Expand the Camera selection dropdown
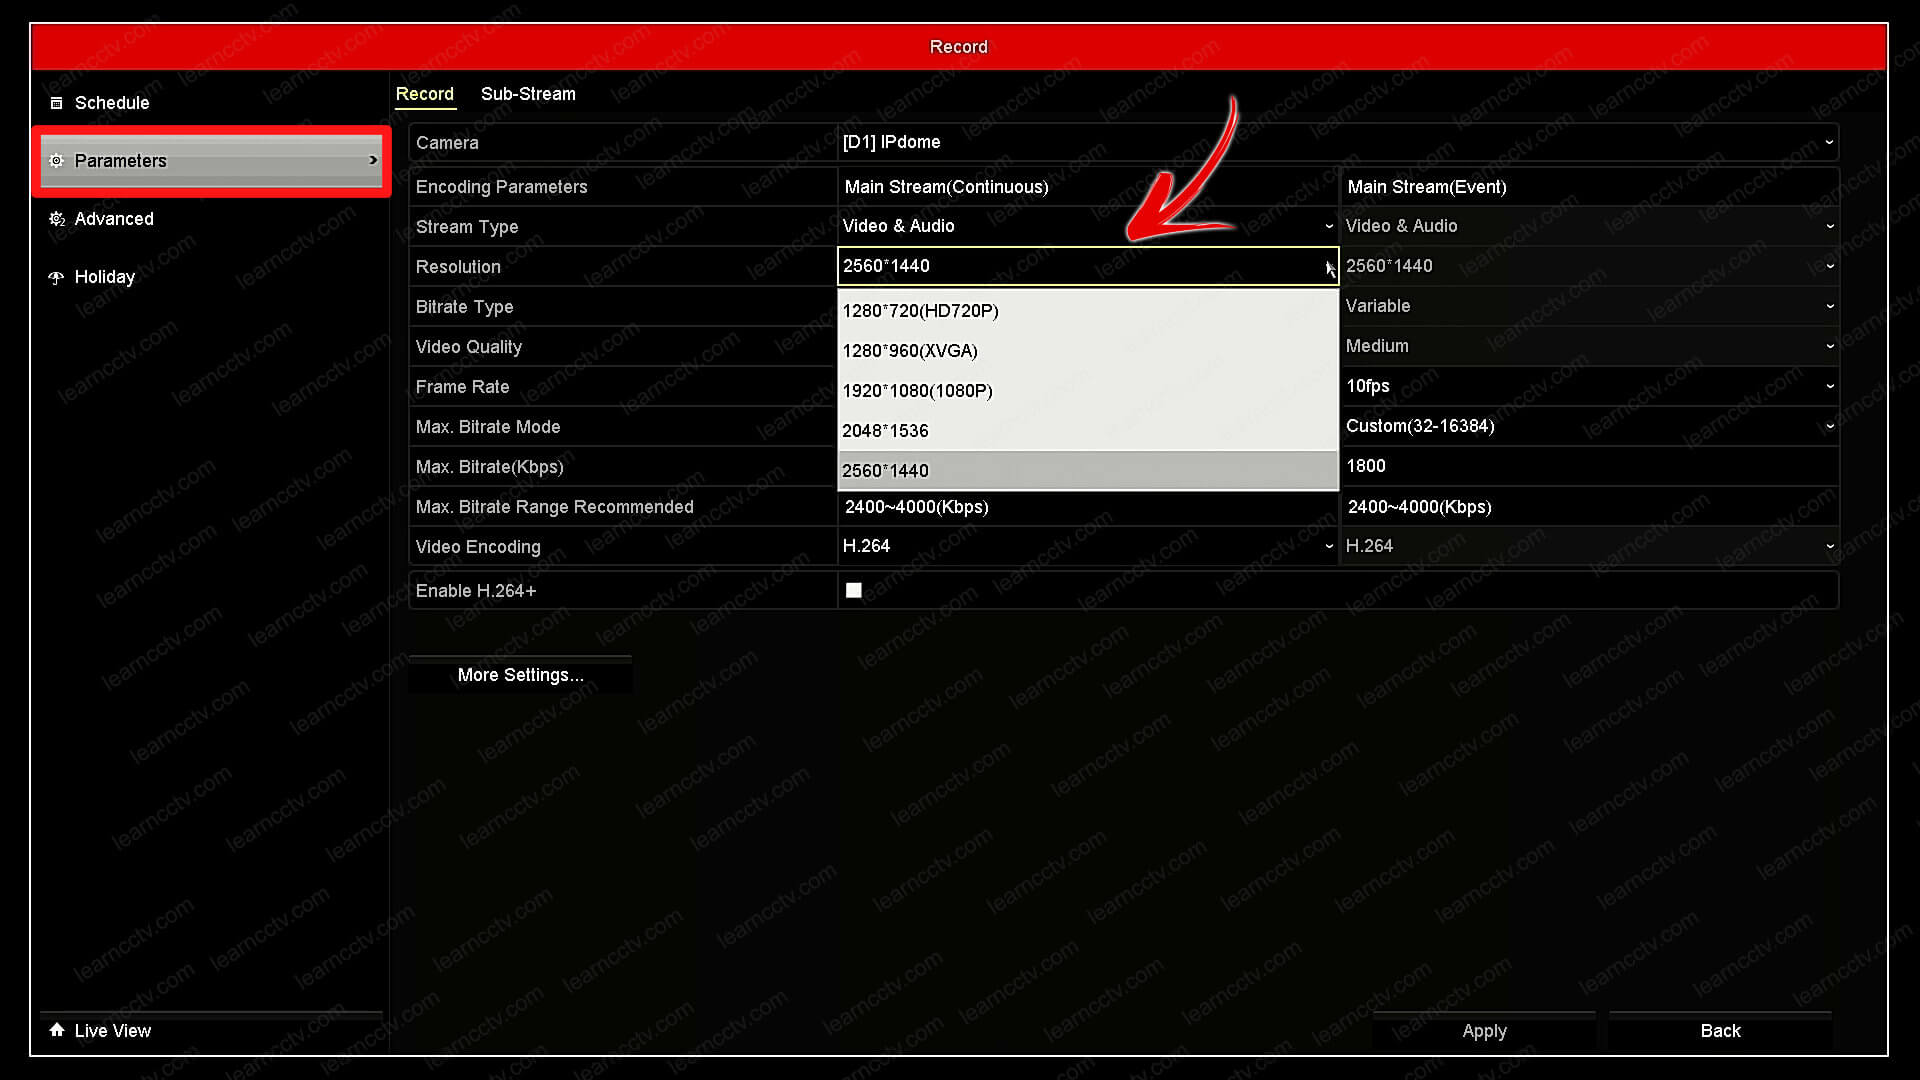1920x1080 pixels. click(1336, 142)
